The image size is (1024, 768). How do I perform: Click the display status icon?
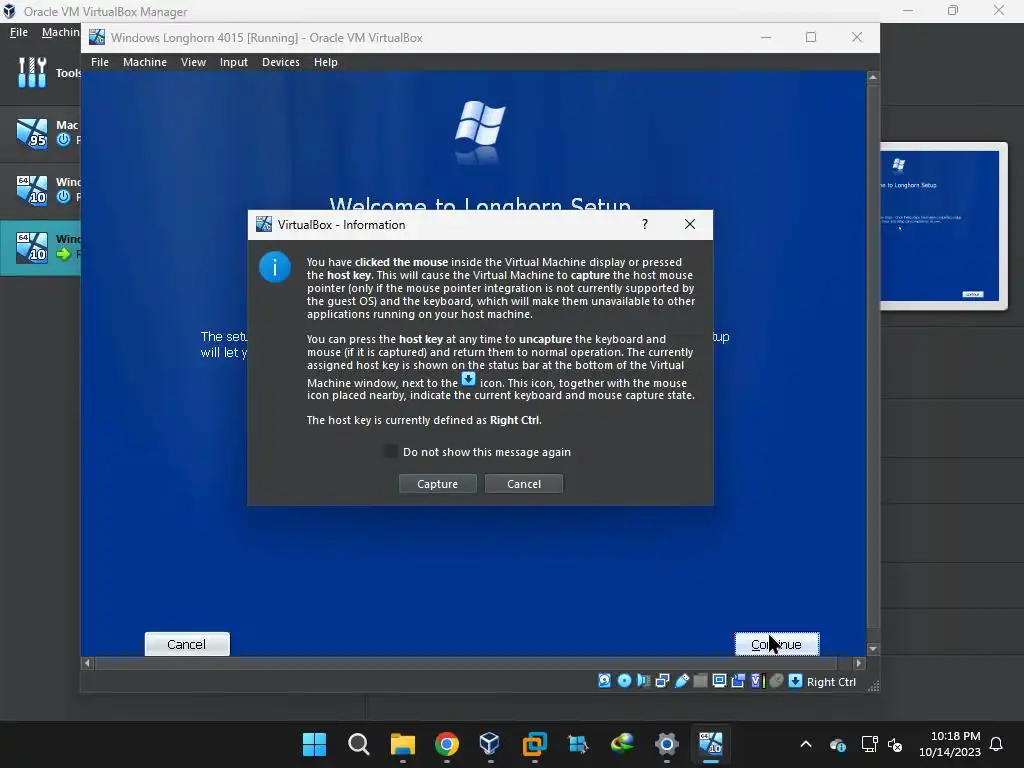click(x=720, y=681)
